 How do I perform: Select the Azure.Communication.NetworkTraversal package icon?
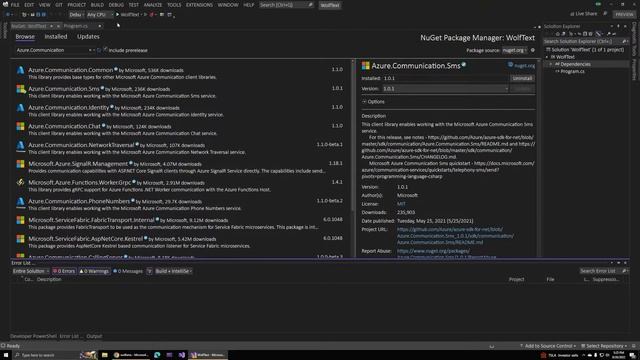click(20, 146)
